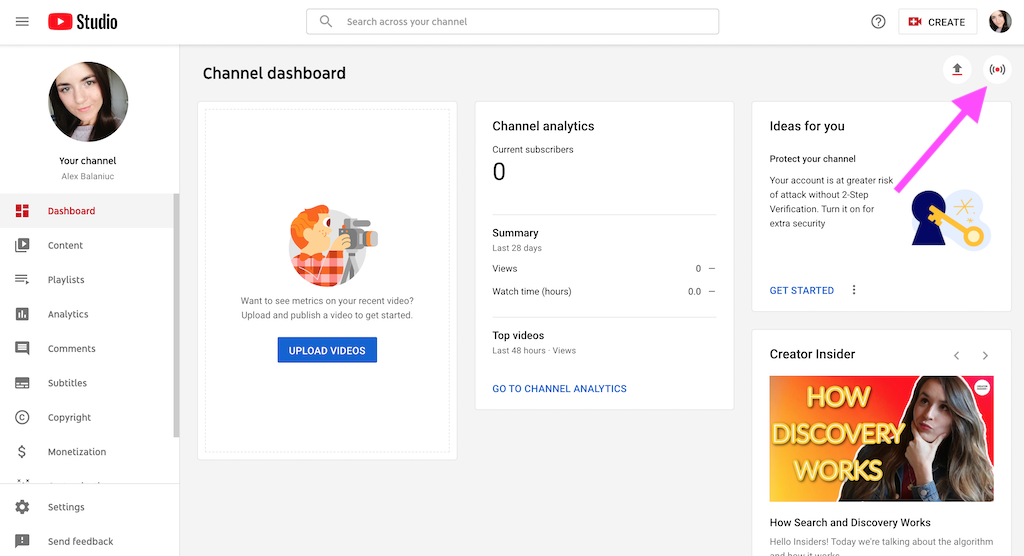Open the hamburger navigation menu
The width and height of the screenshot is (1024, 556).
(x=22, y=22)
